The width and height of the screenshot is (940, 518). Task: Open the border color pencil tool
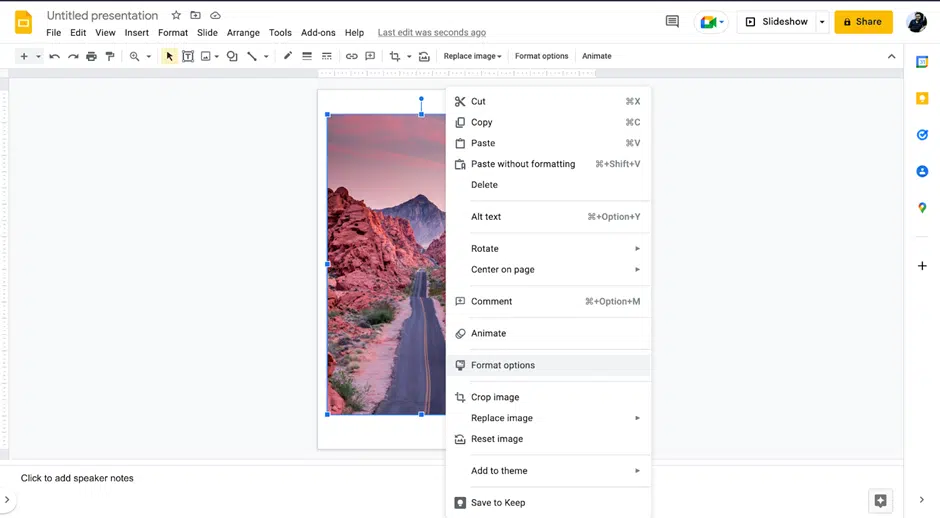click(287, 57)
